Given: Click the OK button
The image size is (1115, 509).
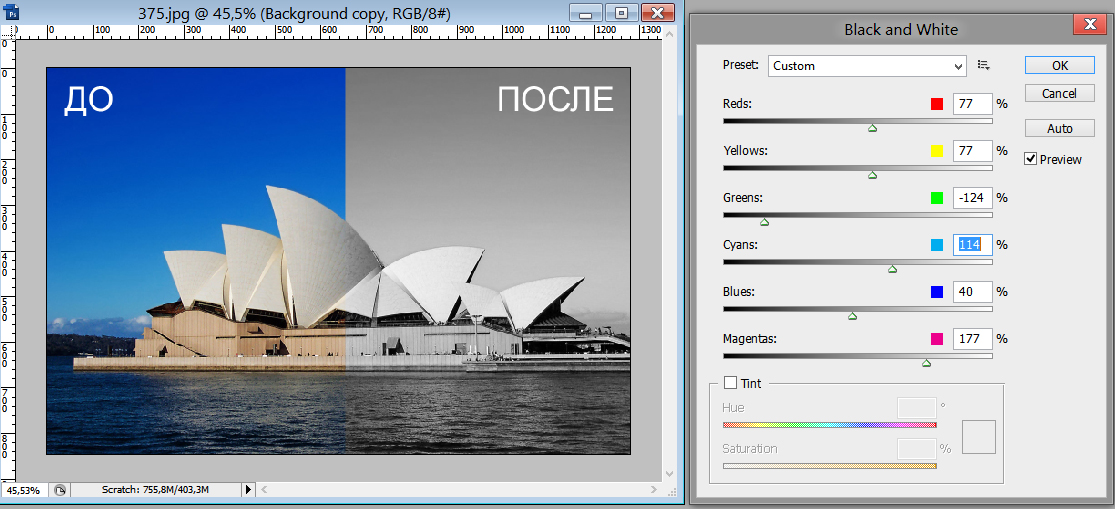Looking at the screenshot, I should [1060, 65].
